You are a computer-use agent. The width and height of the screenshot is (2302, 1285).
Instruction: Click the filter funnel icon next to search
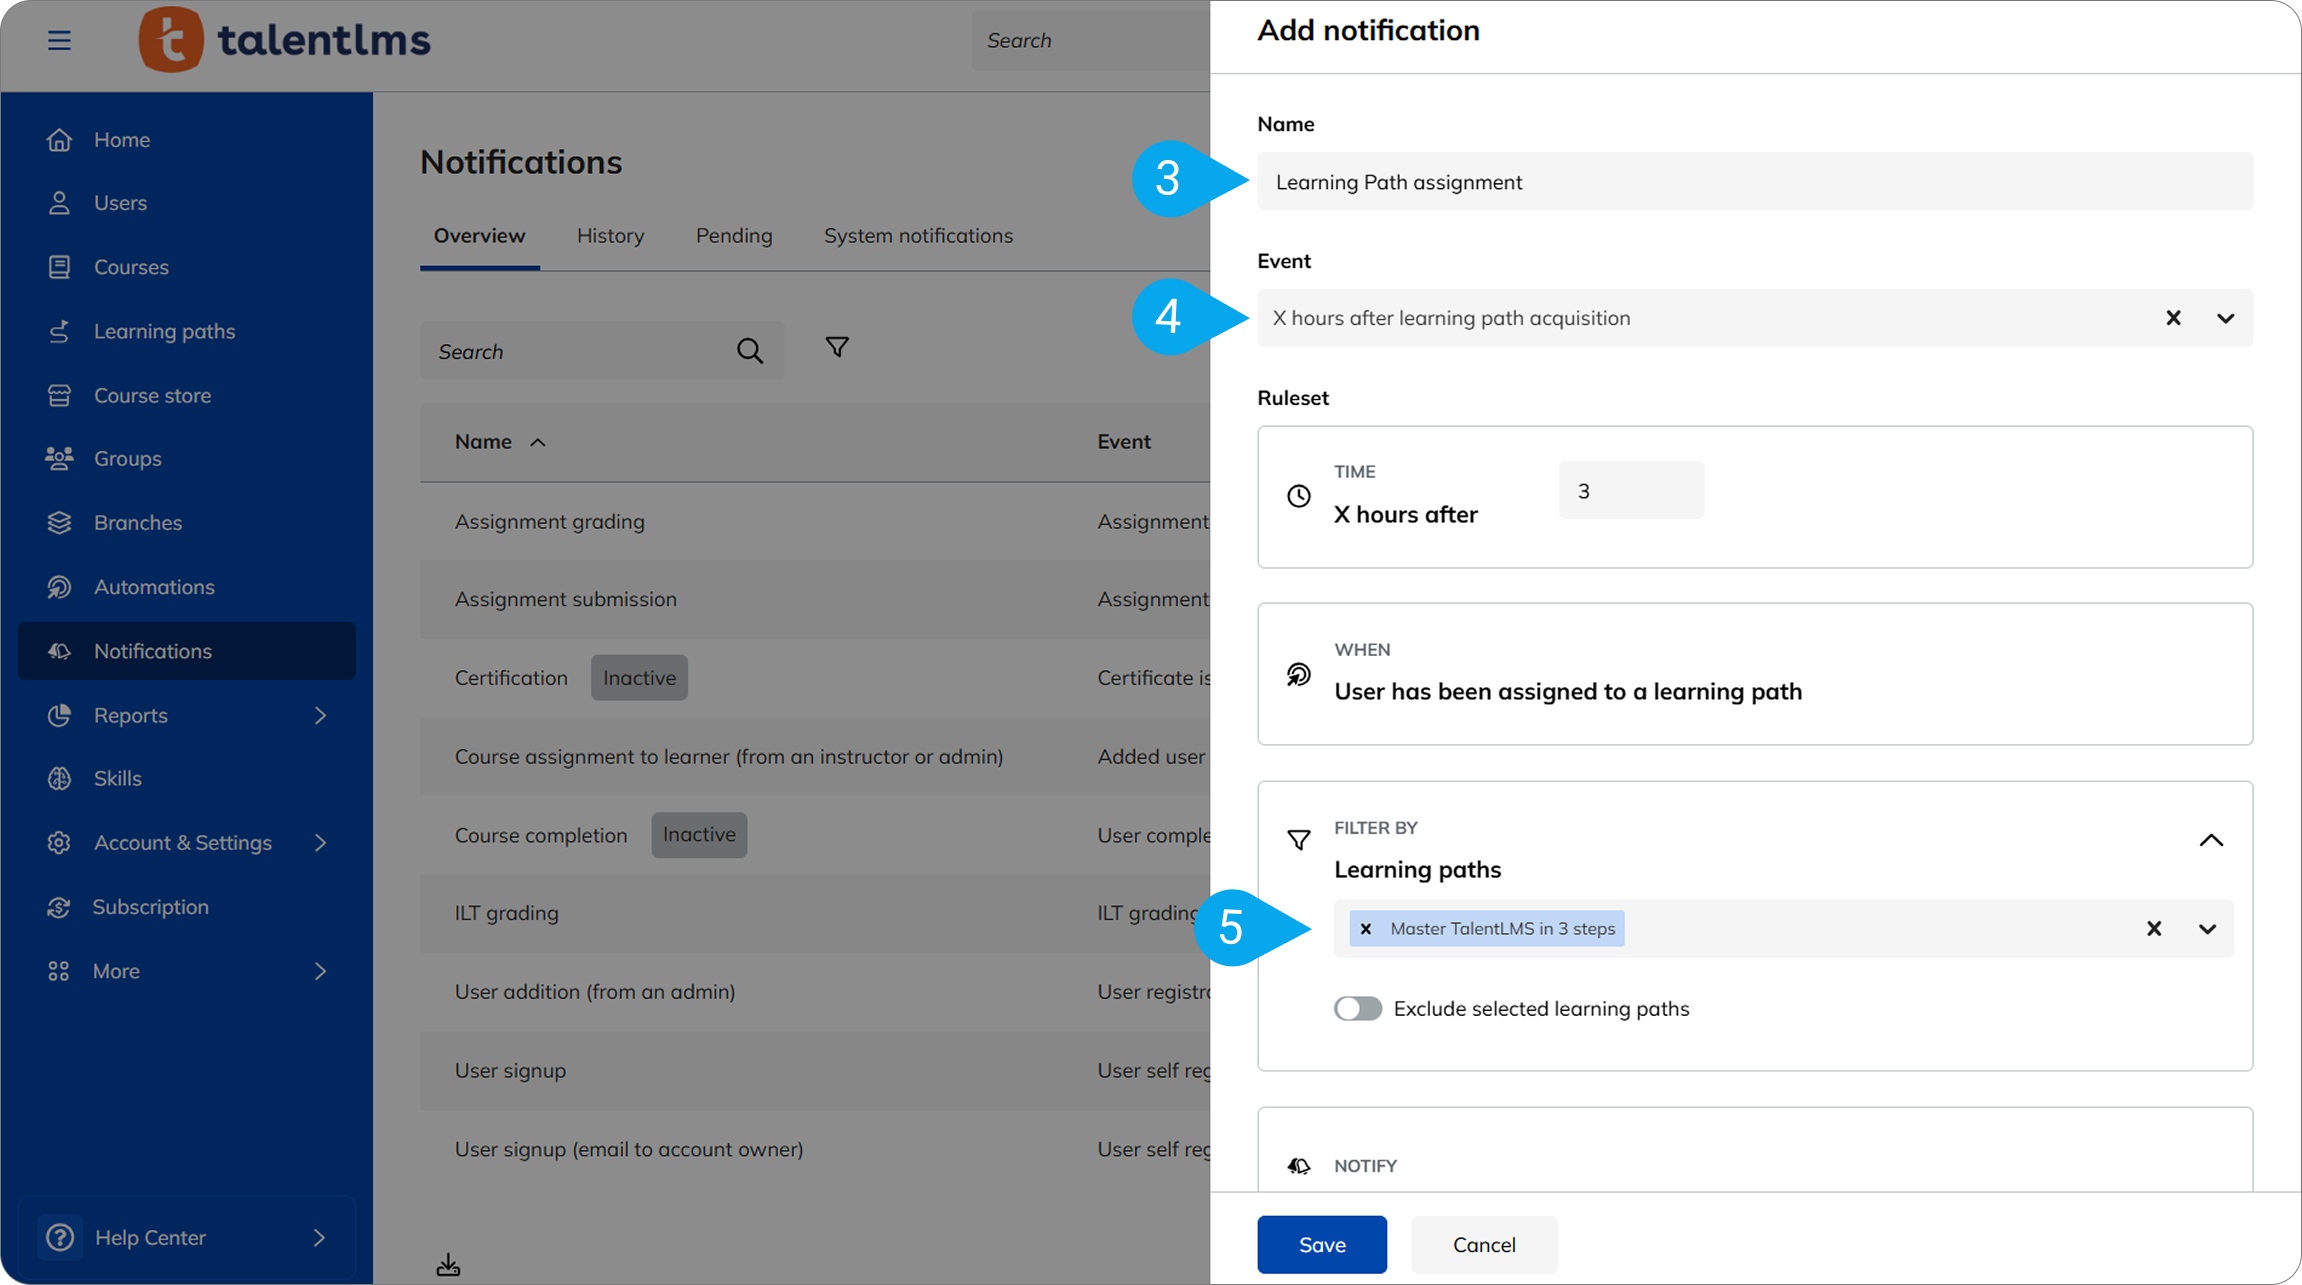click(x=837, y=347)
